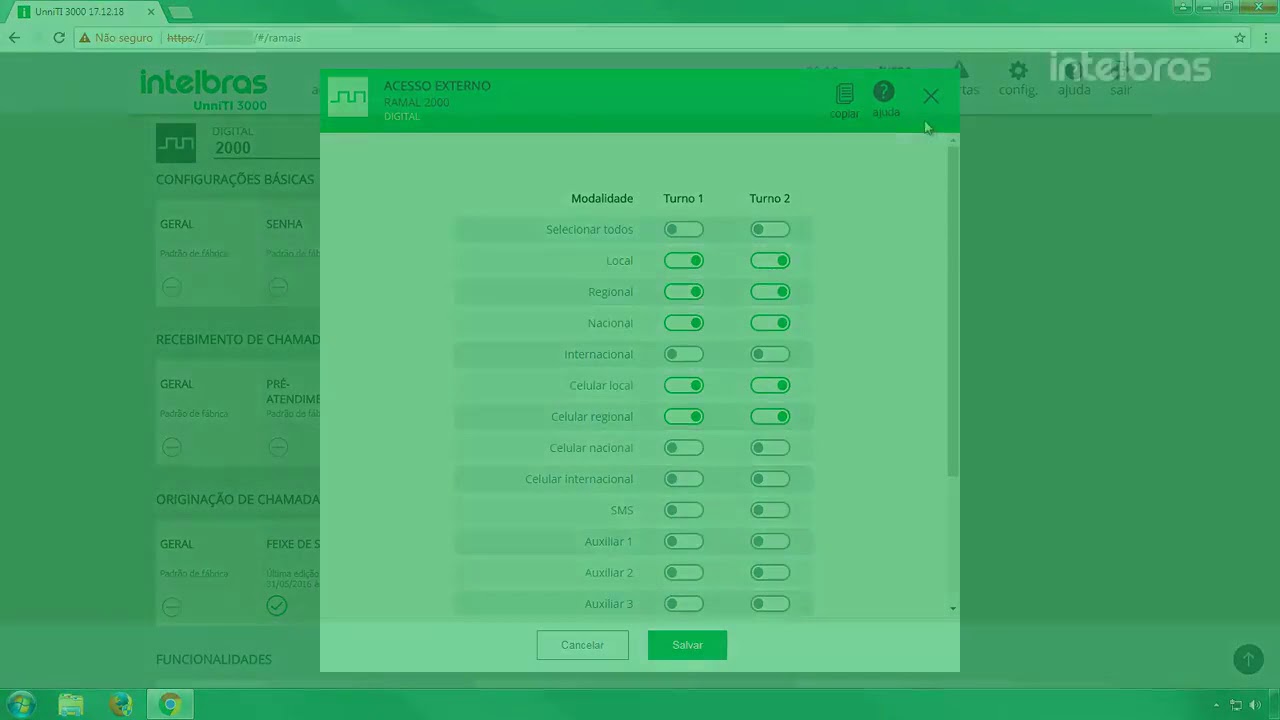Image resolution: width=1280 pixels, height=720 pixels.
Task: Open File Explorer from taskbar
Action: point(71,705)
